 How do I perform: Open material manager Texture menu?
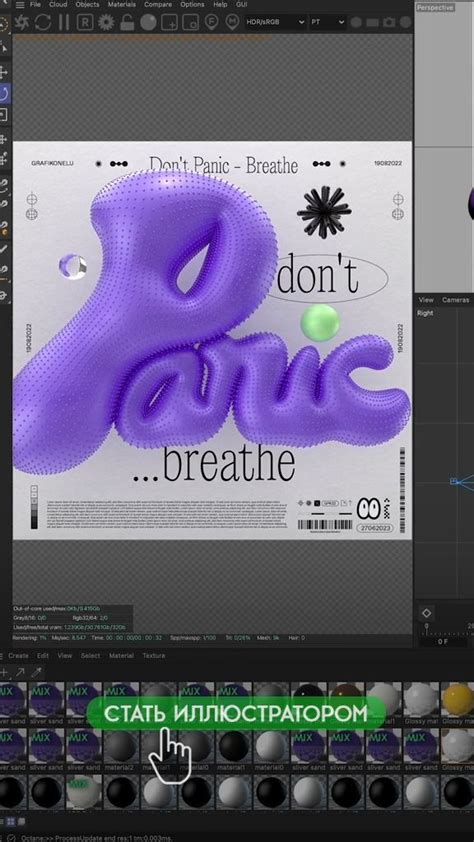(x=154, y=656)
